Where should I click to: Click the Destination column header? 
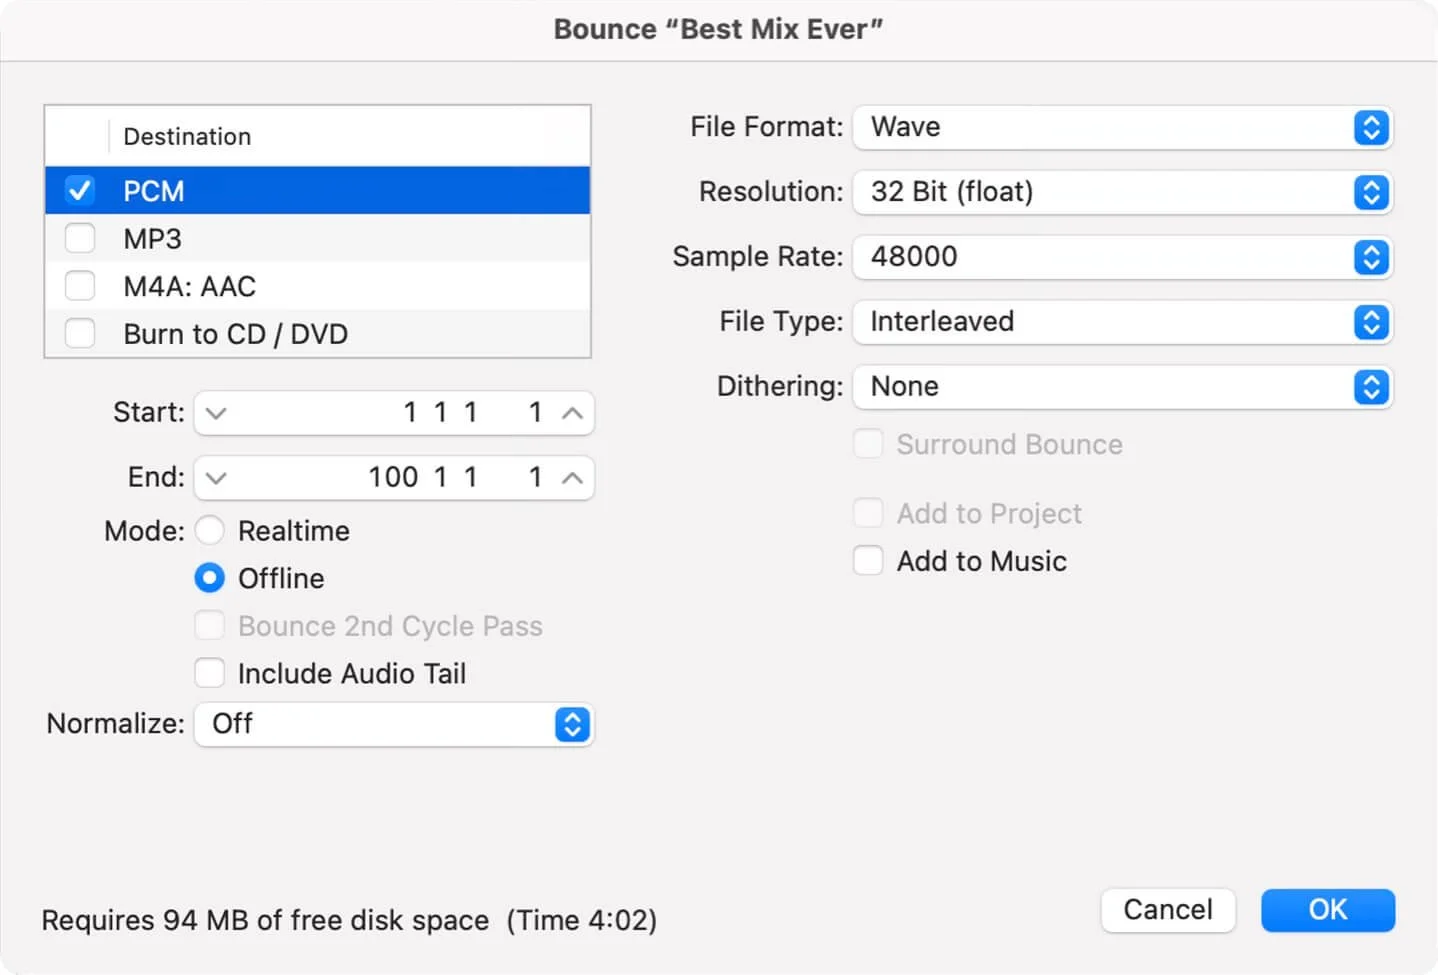(187, 136)
